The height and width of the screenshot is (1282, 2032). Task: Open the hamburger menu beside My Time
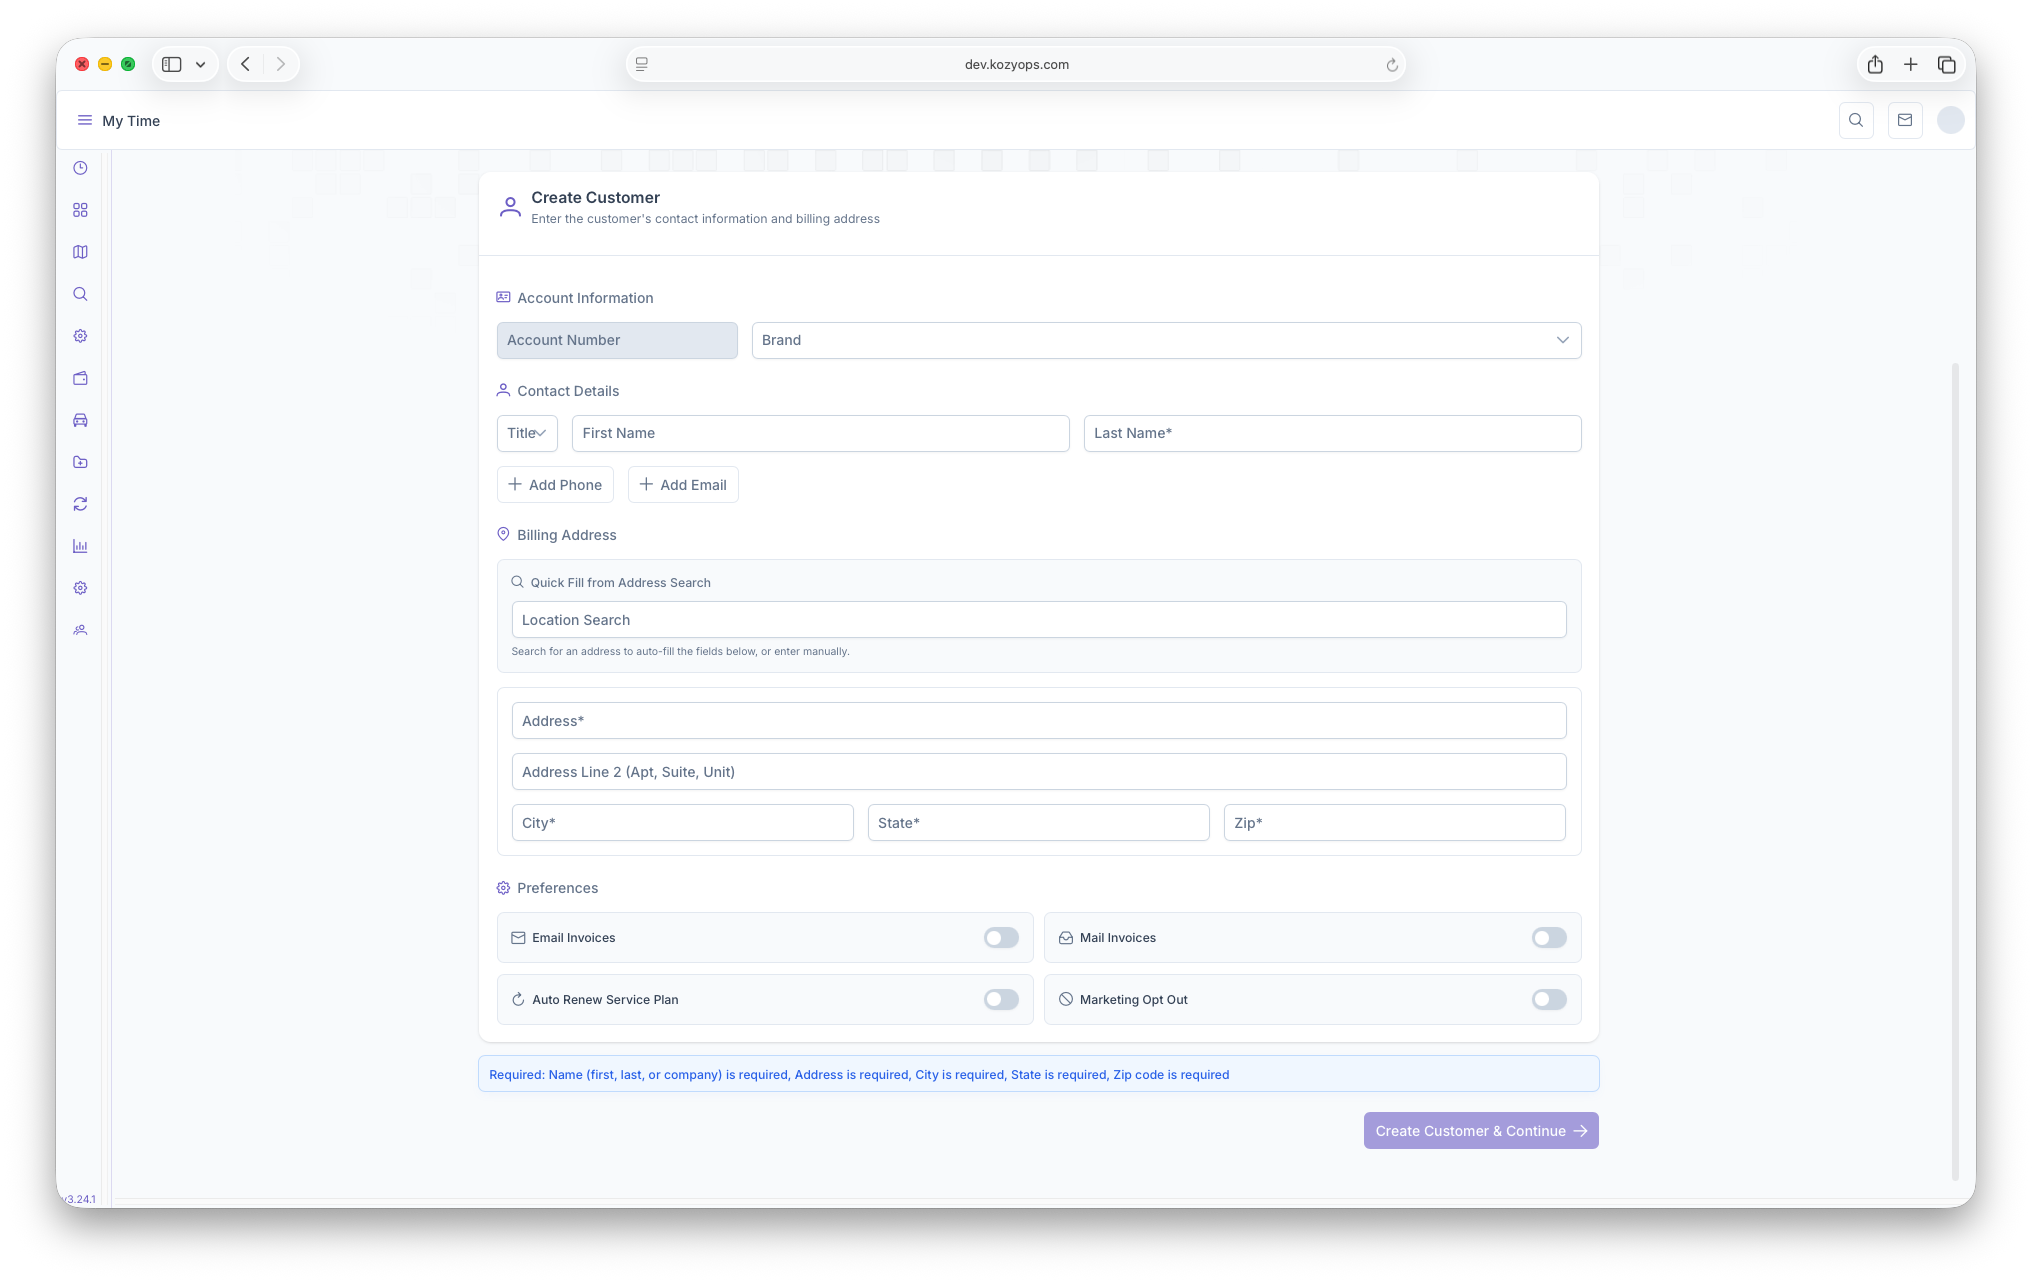(85, 120)
